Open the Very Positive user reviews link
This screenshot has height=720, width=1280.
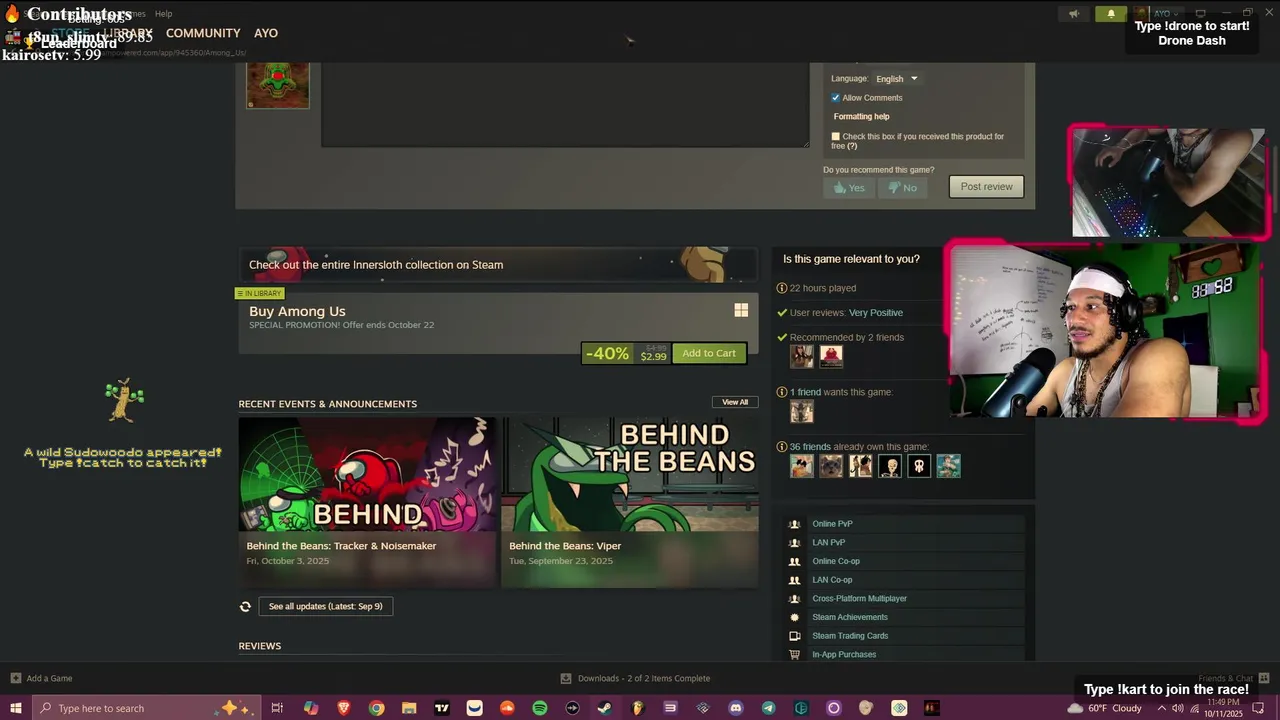tap(876, 313)
